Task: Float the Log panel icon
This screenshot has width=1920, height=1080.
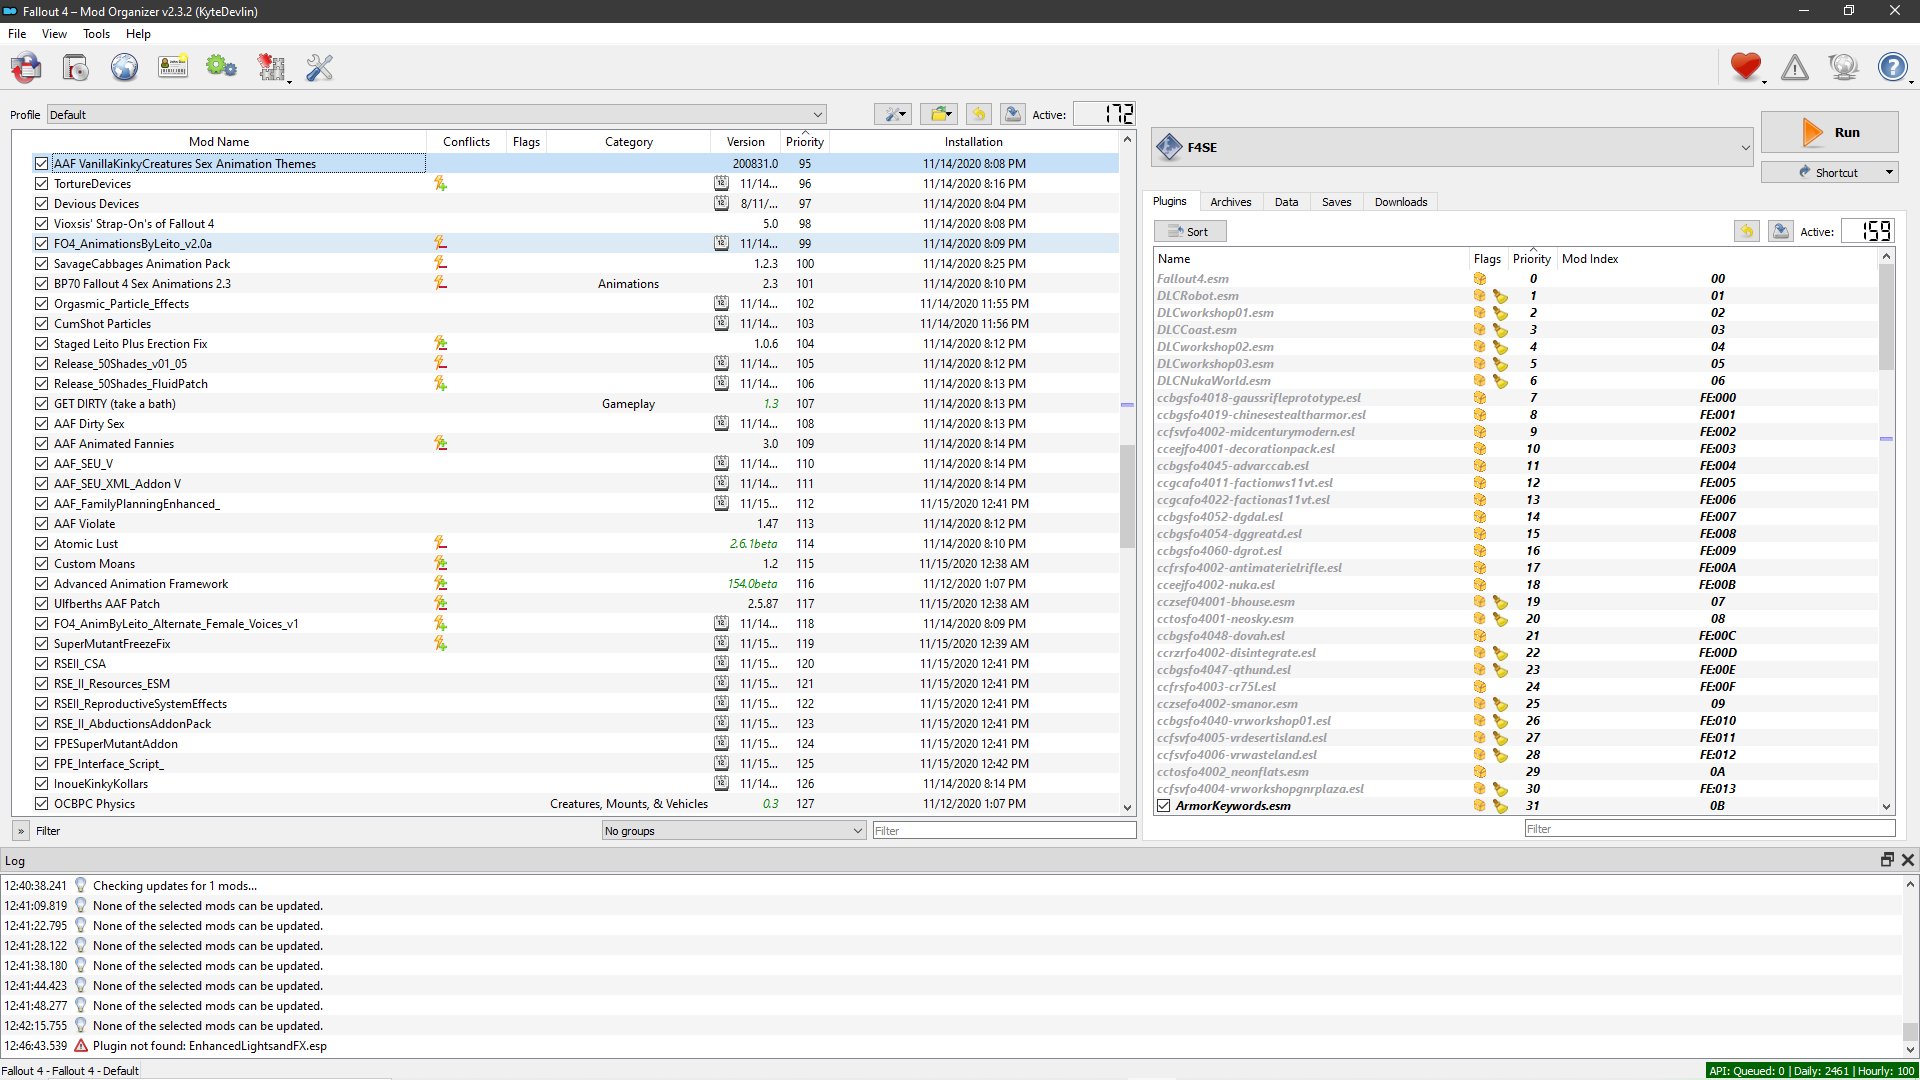Action: point(1887,860)
